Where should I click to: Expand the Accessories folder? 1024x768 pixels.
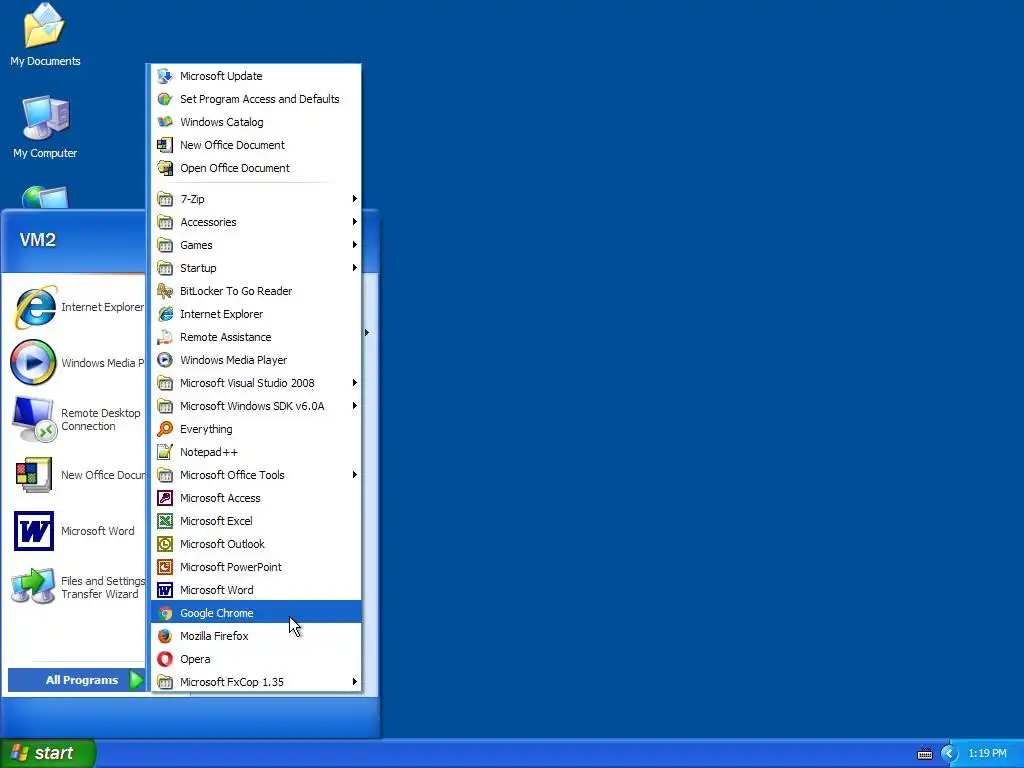[x=256, y=221]
